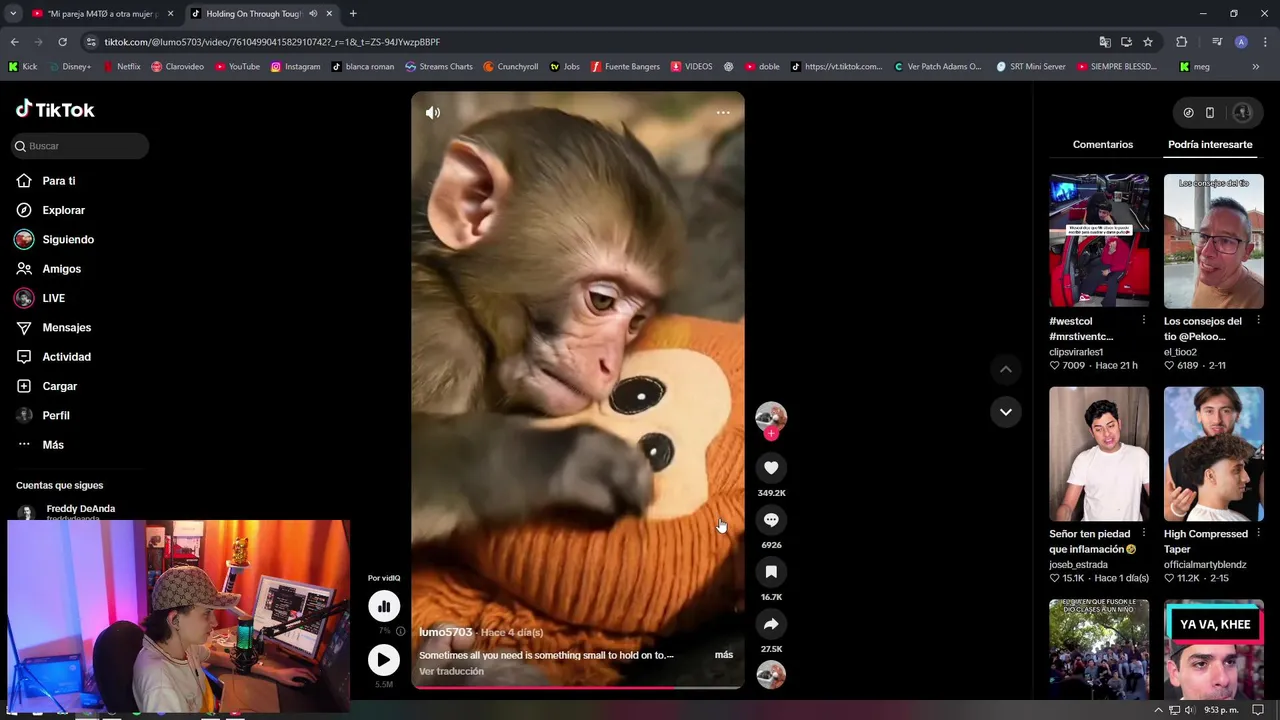Click address bar URL
This screenshot has width=1280, height=720.
tap(272, 42)
